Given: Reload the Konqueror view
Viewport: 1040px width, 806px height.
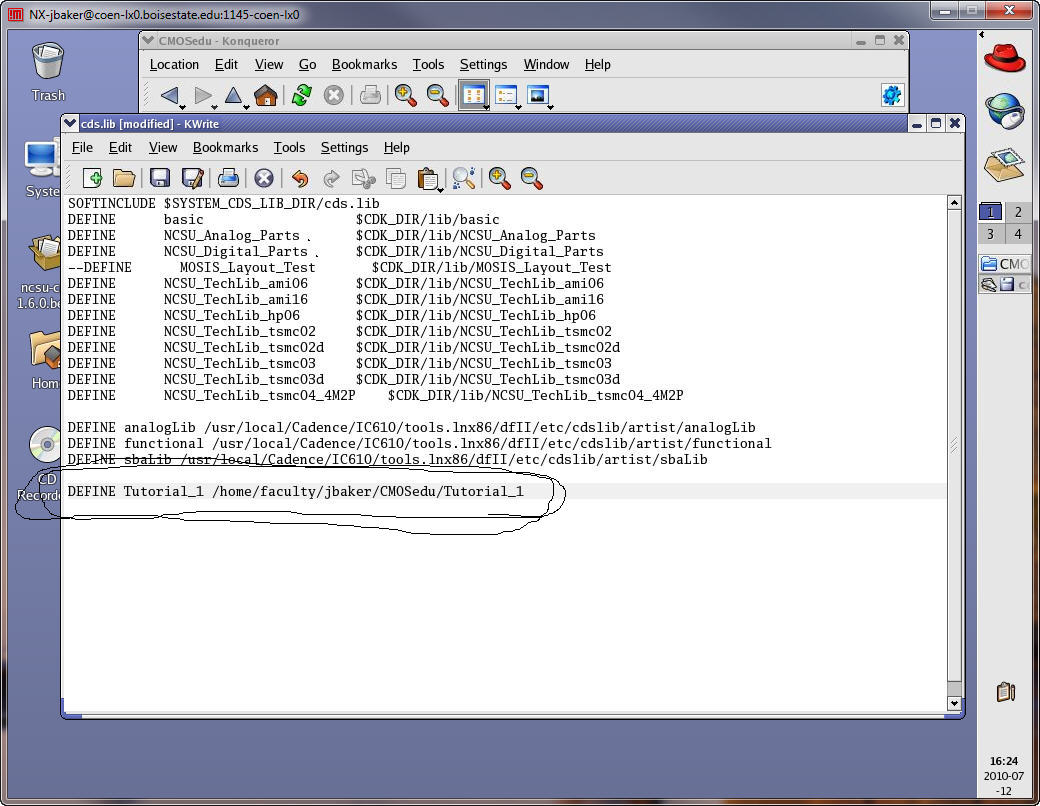Looking at the screenshot, I should coord(302,96).
